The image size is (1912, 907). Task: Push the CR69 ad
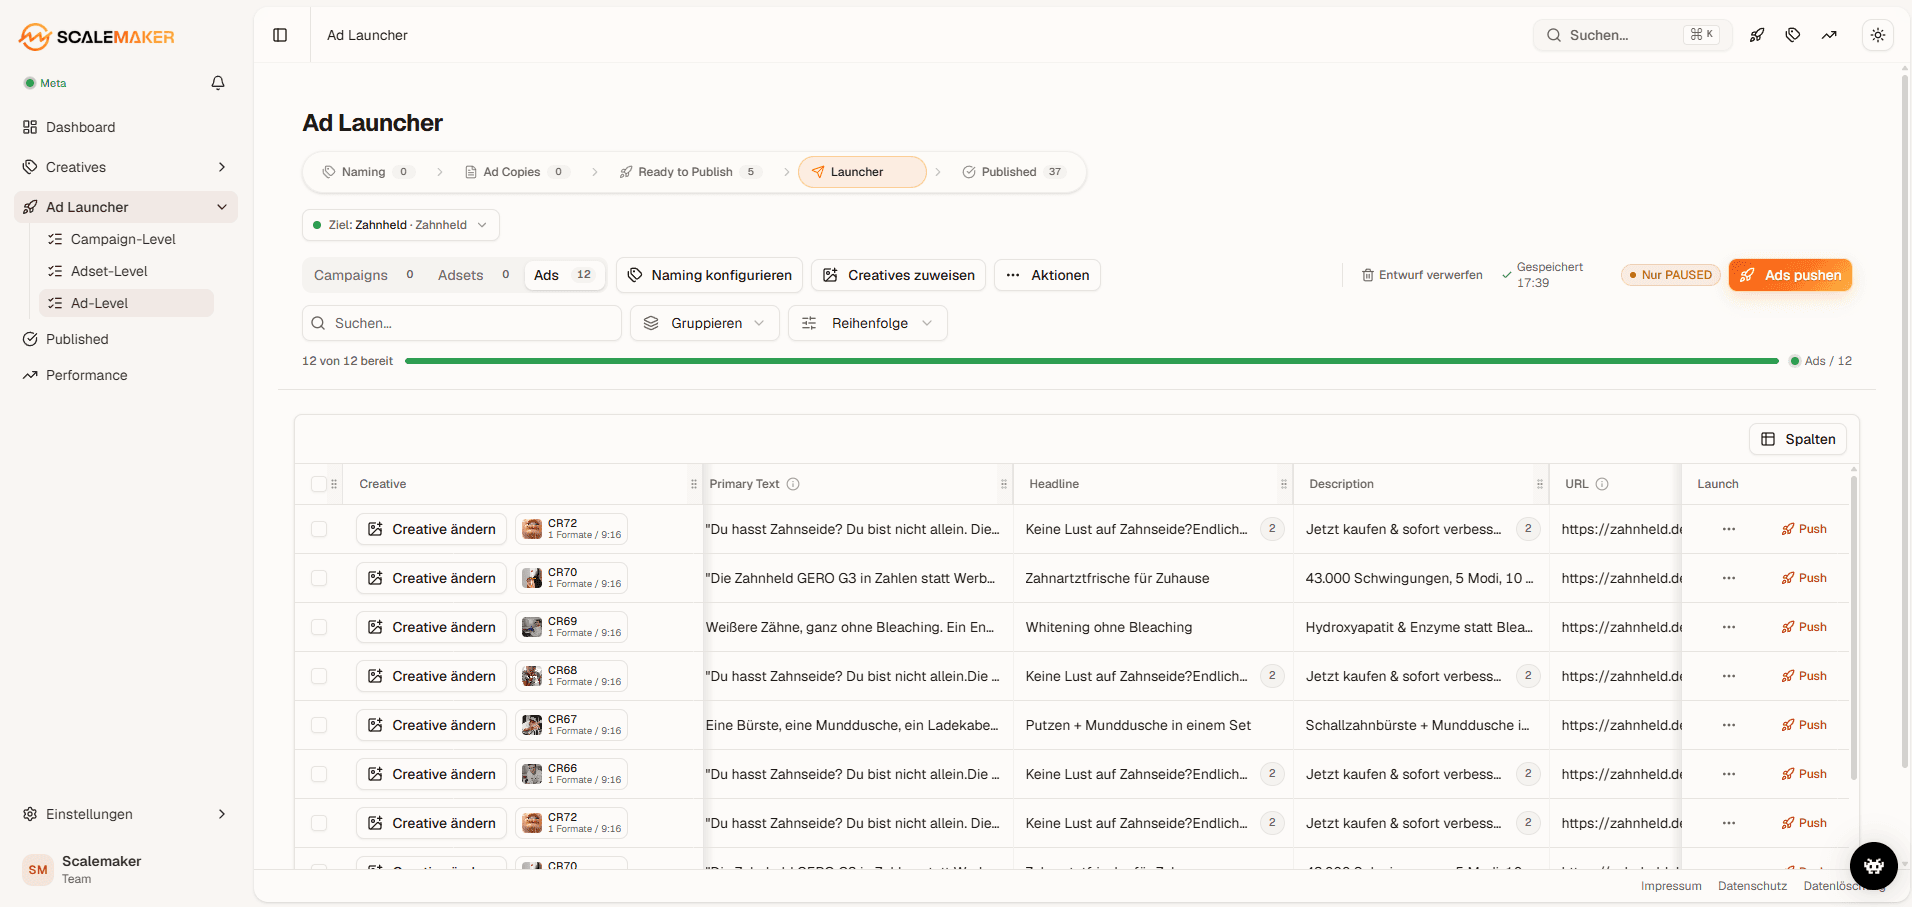1804,627
